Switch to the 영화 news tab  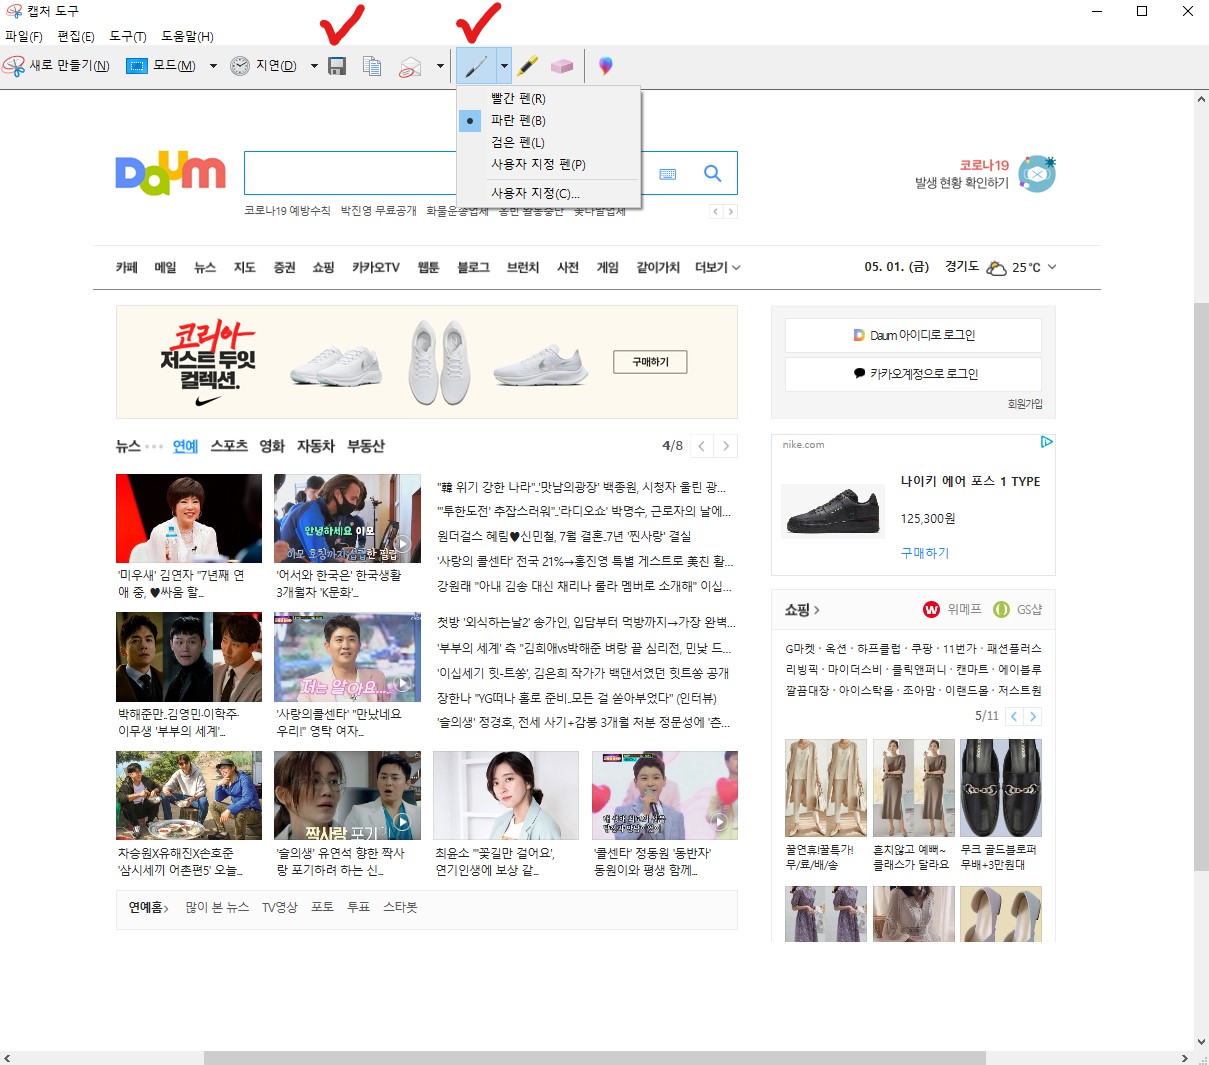click(272, 446)
